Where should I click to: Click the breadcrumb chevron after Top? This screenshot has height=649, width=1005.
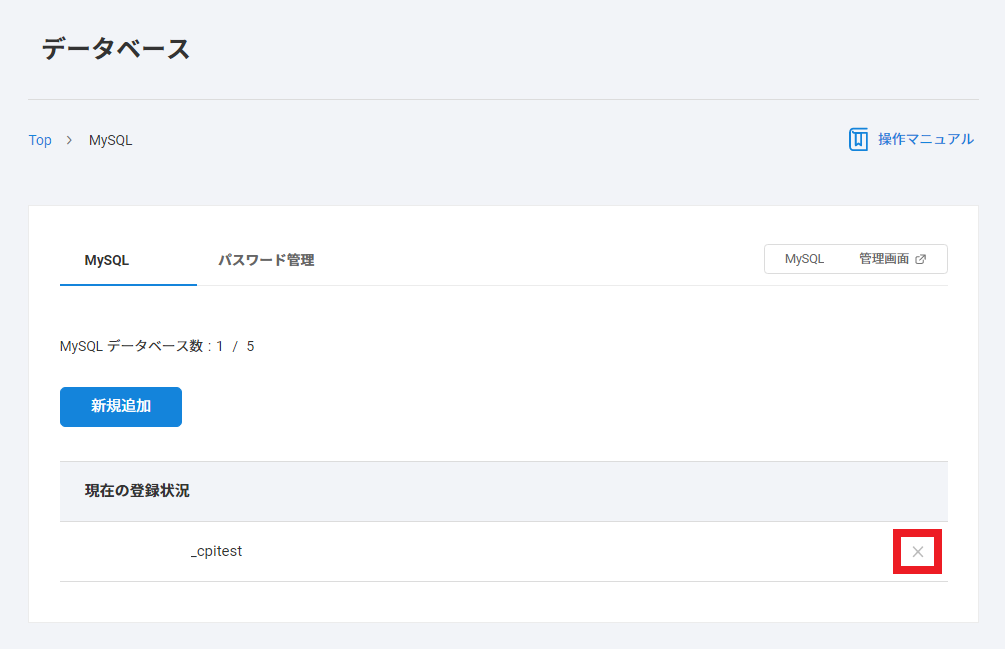[70, 140]
